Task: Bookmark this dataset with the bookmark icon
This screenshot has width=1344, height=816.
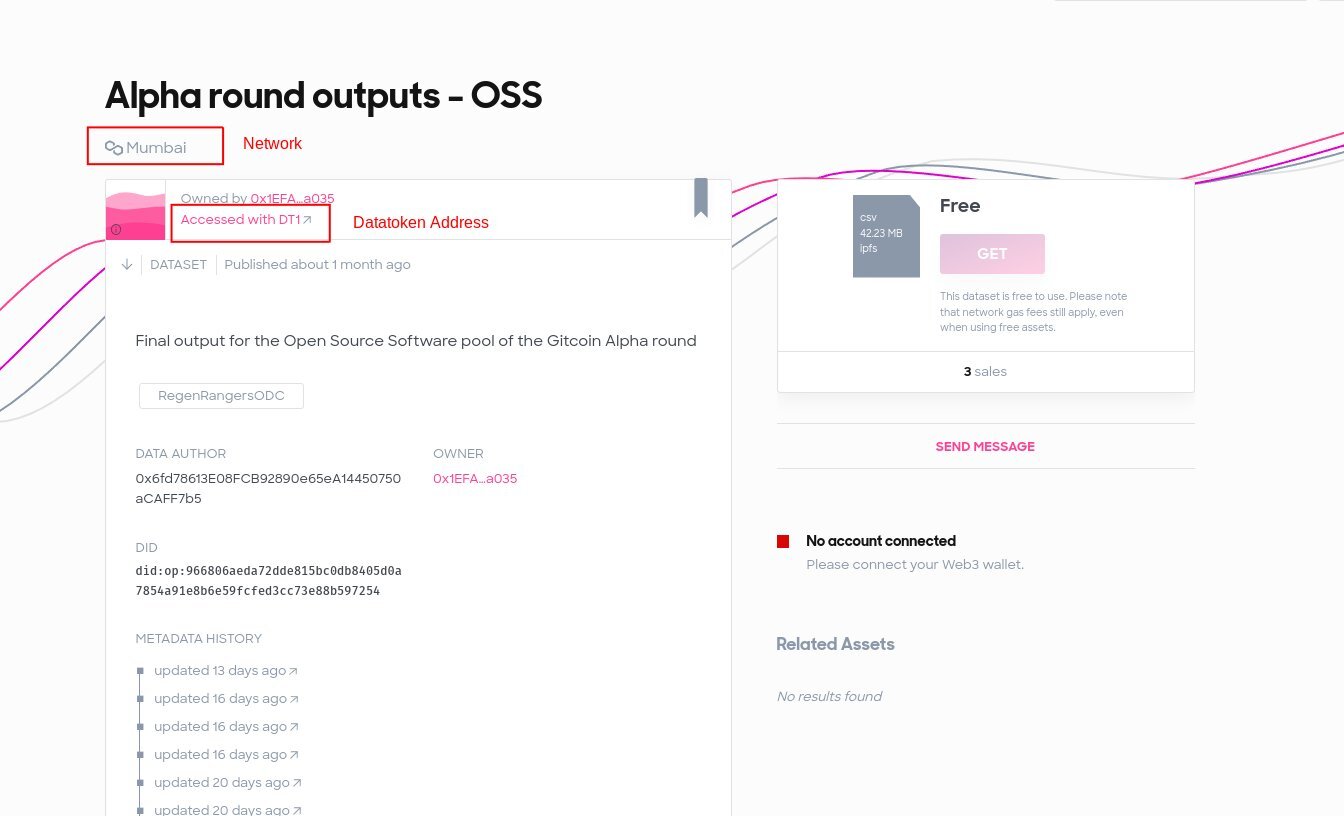Action: 701,197
